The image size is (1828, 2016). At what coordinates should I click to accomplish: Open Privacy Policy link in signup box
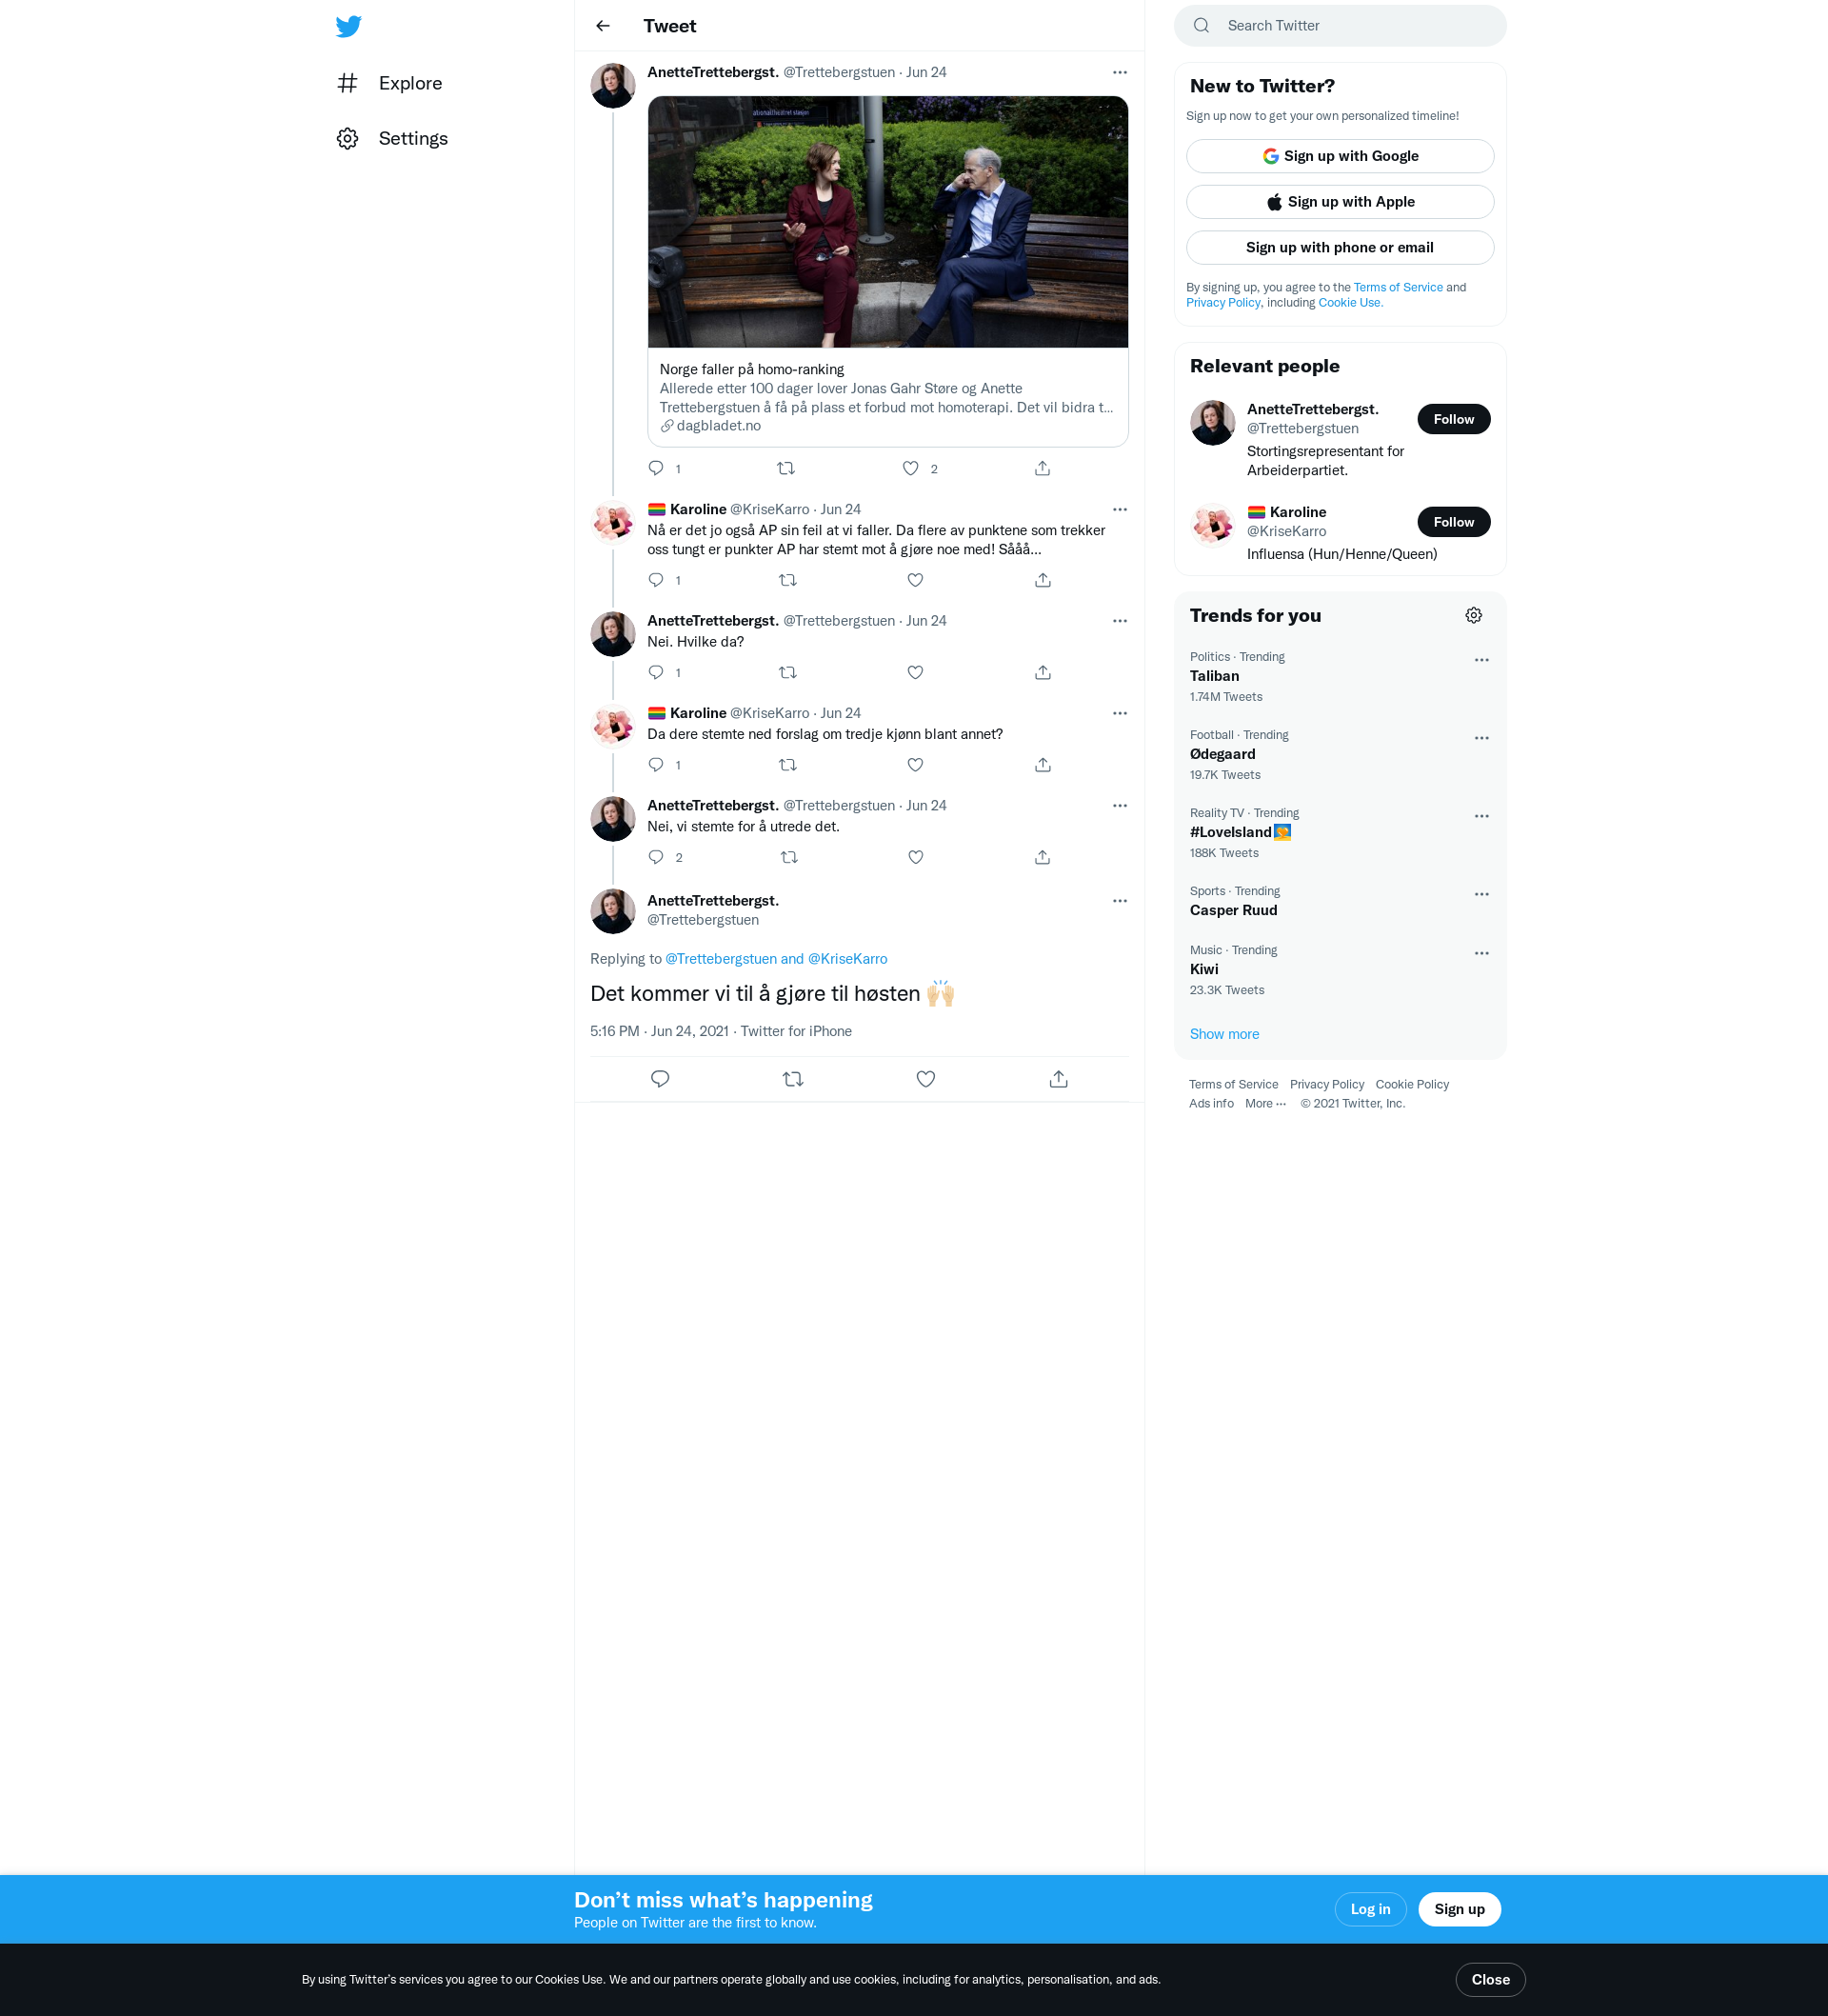(1223, 303)
